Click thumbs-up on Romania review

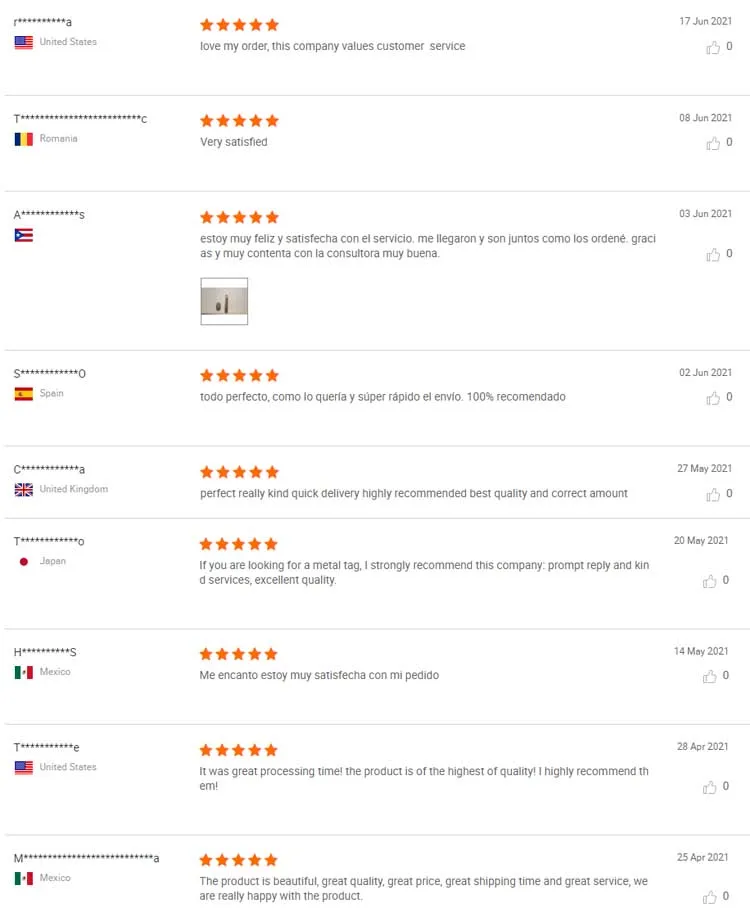pyautogui.click(x=713, y=143)
